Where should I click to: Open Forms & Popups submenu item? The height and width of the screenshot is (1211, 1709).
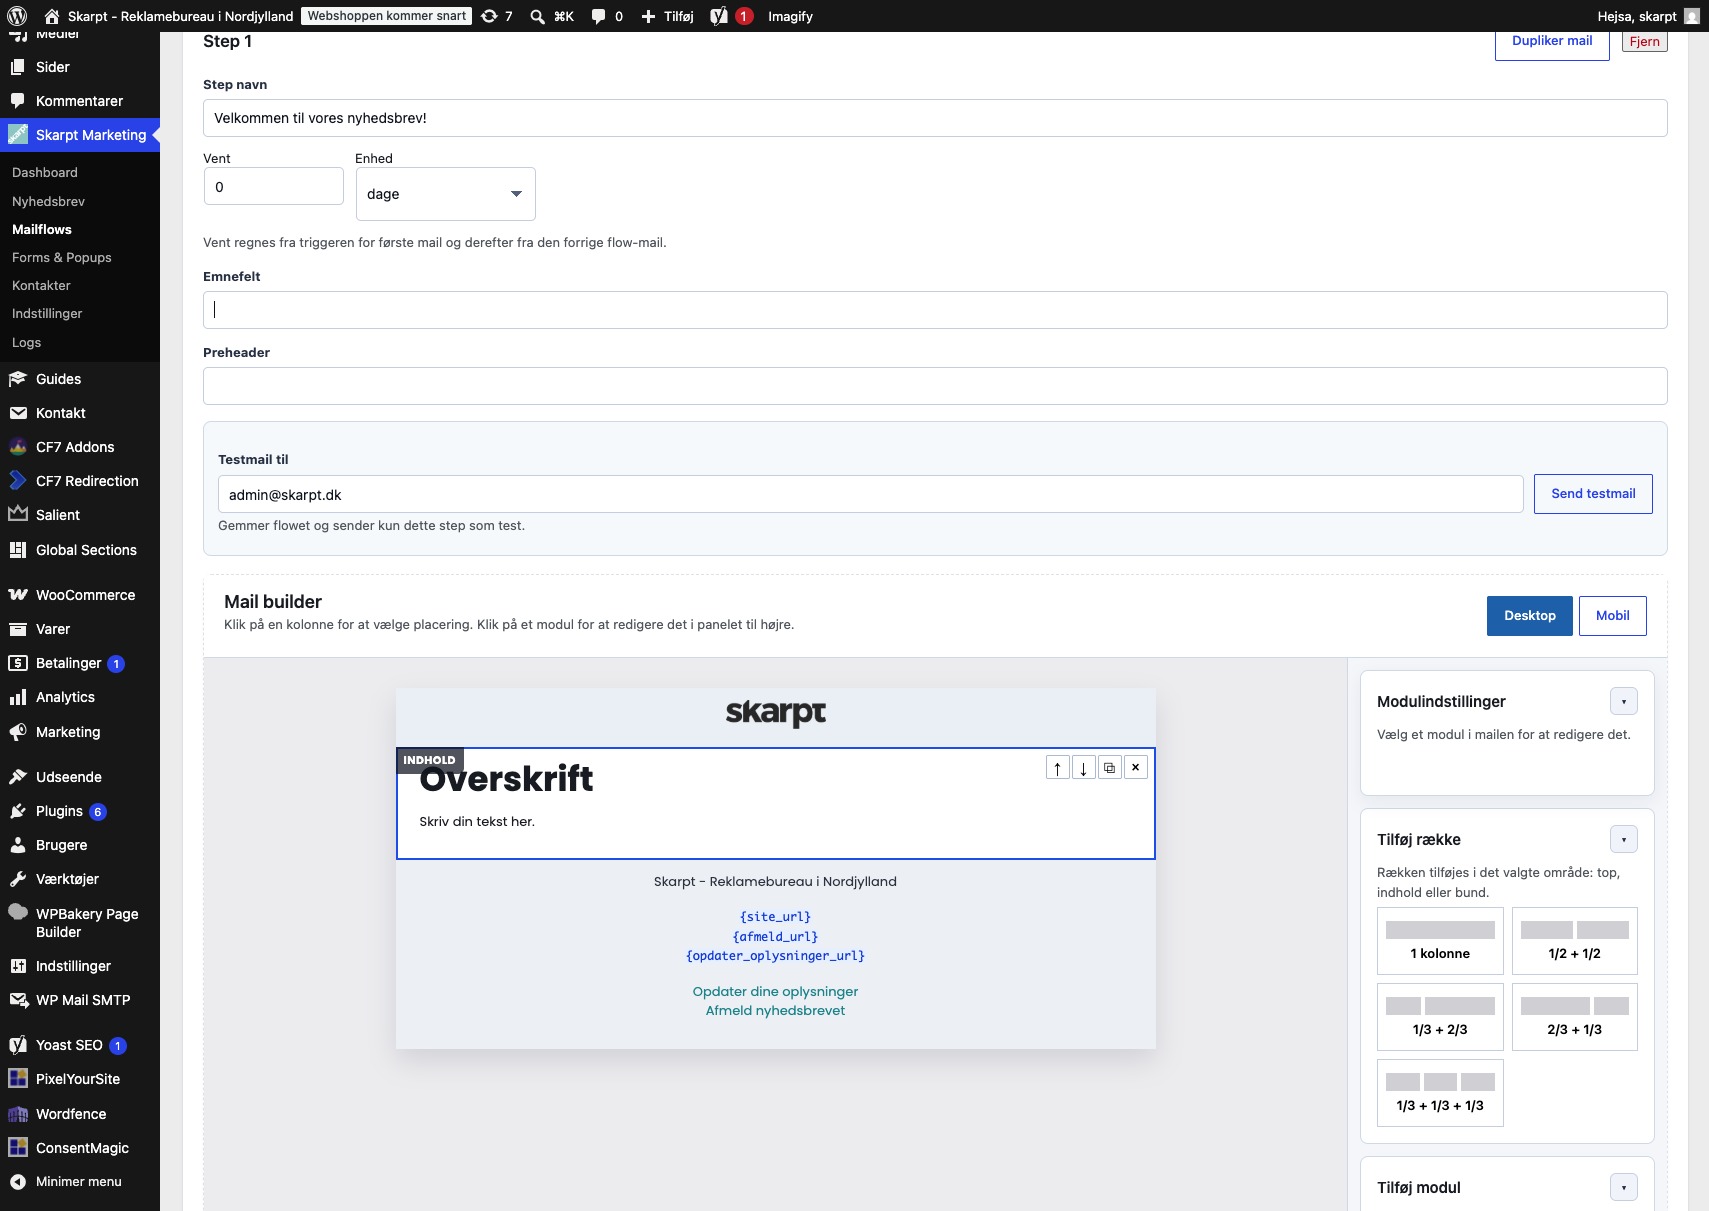coord(62,258)
